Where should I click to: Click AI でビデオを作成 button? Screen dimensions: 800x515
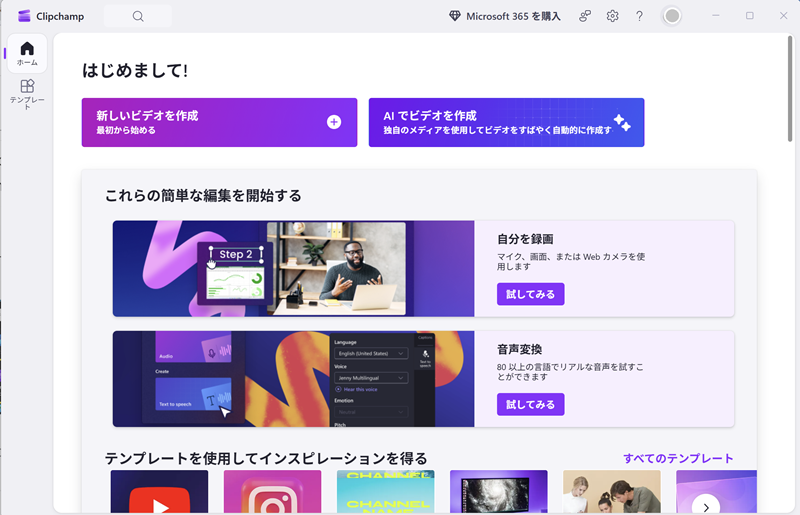coord(506,122)
